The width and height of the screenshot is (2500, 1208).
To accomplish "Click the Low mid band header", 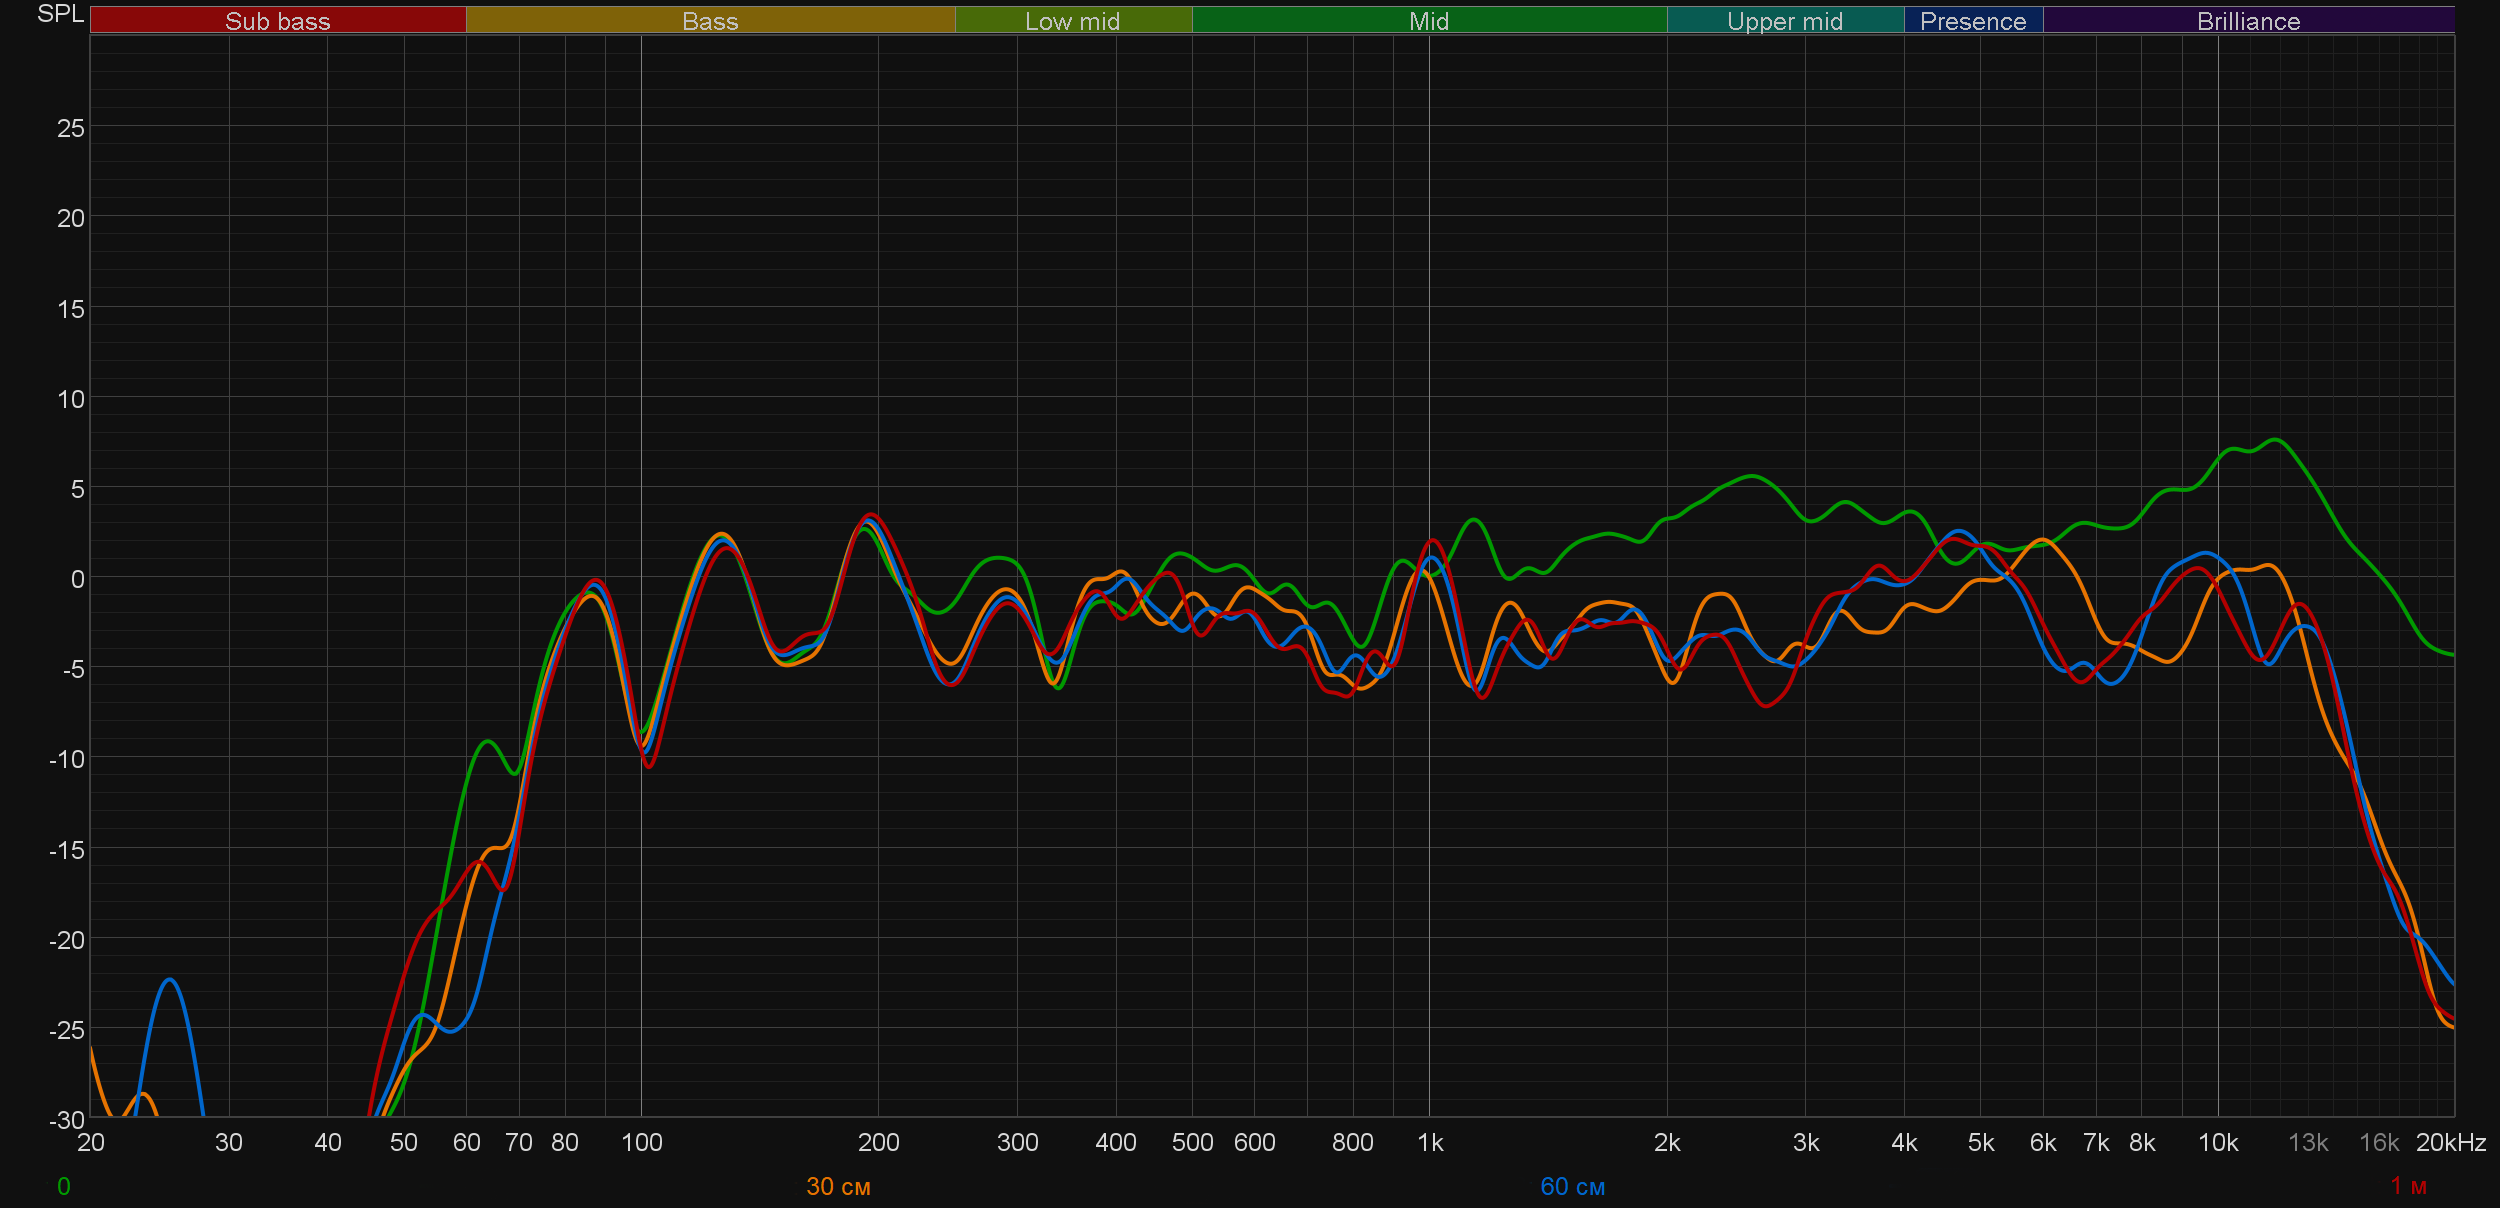I will tap(1072, 21).
